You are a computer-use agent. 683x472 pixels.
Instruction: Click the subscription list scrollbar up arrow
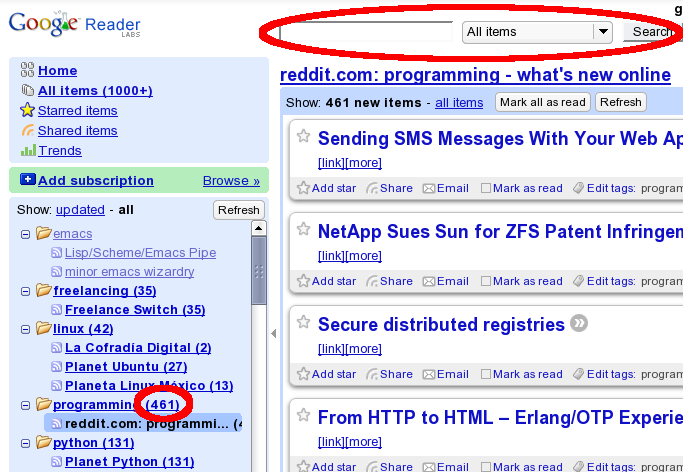point(259,228)
